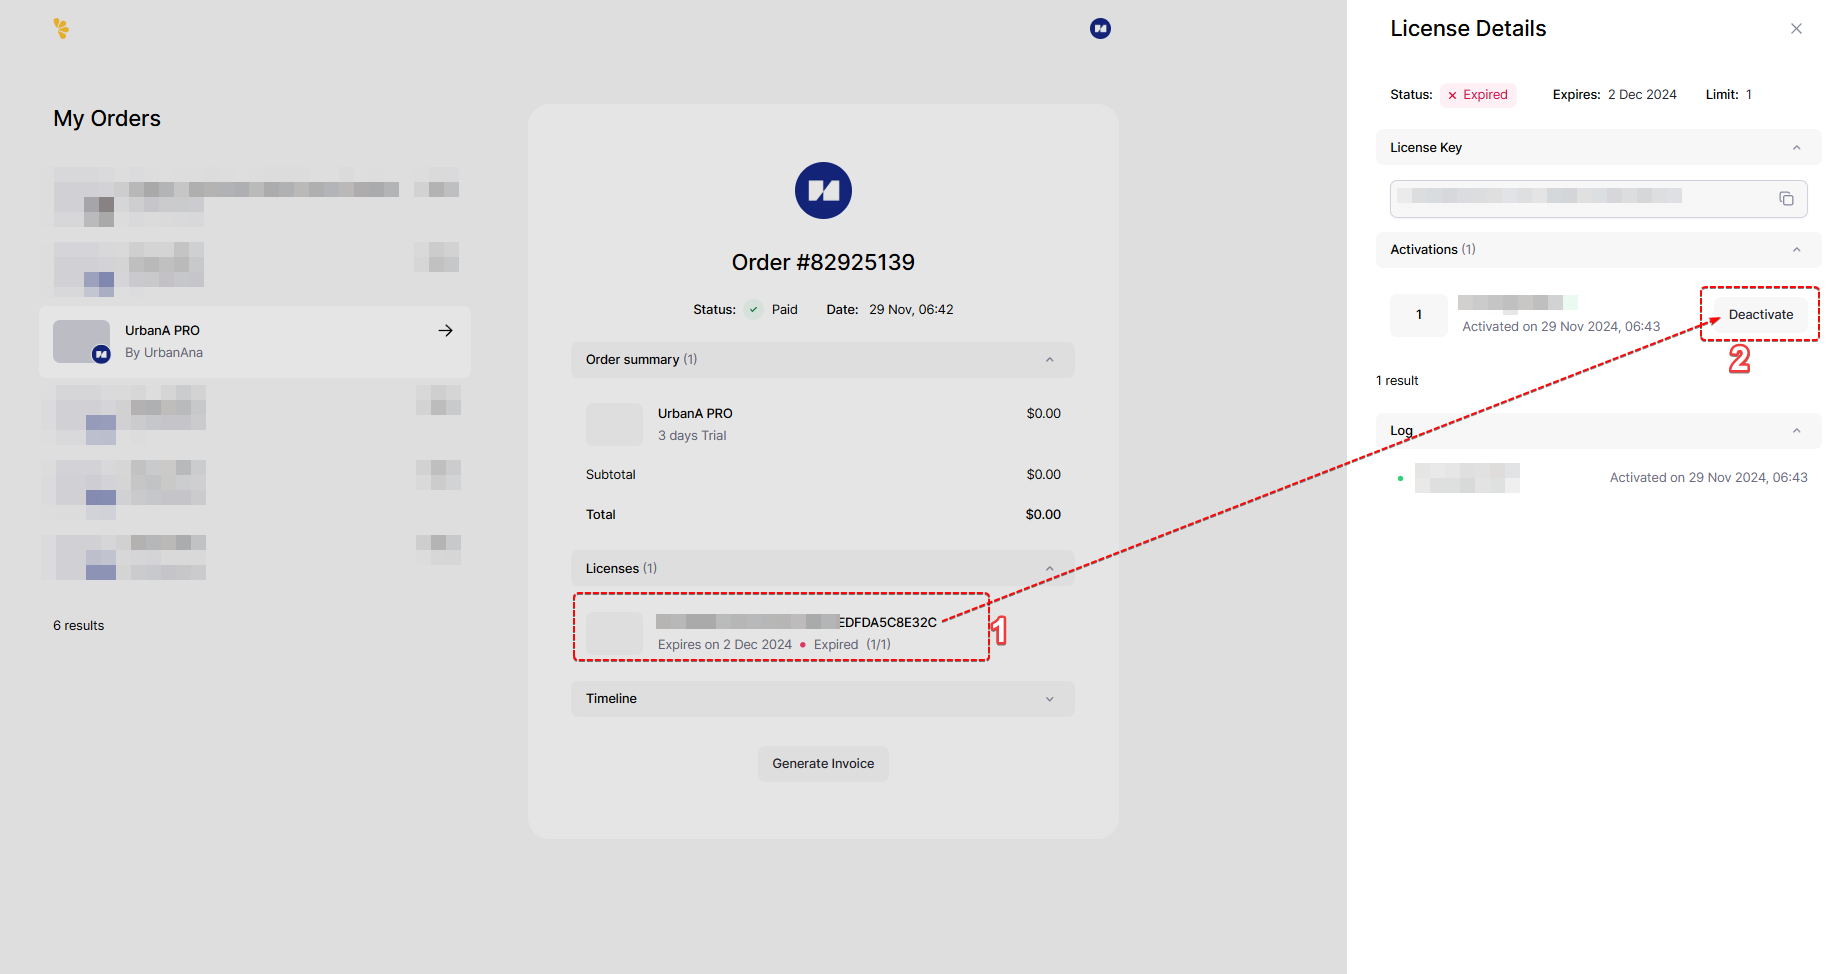Screen dimensions: 1834x974
Task: Click the yellow app logo in top-left
Action: tap(62, 29)
